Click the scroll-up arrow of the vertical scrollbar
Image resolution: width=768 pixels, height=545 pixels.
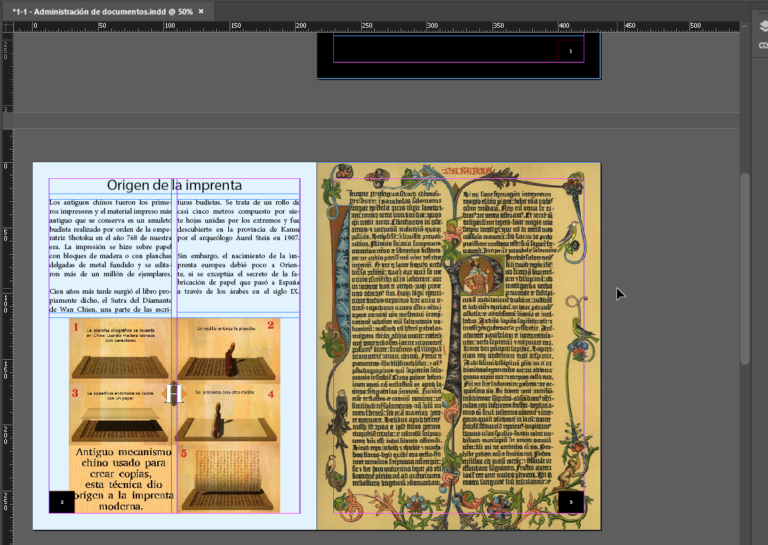pos(744,26)
